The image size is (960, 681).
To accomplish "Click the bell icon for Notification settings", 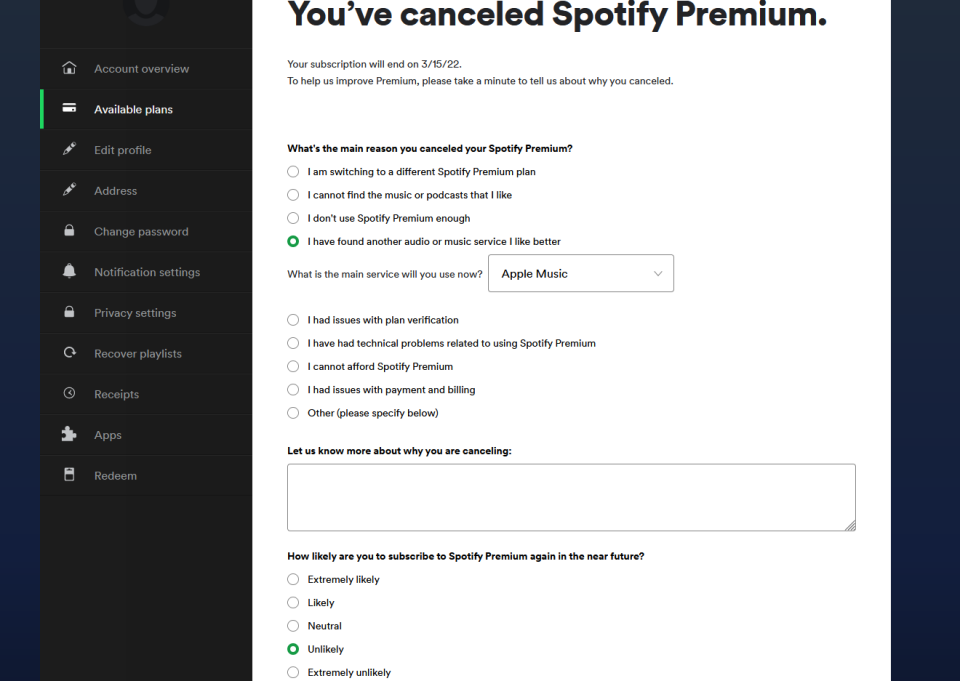I will 69,272.
